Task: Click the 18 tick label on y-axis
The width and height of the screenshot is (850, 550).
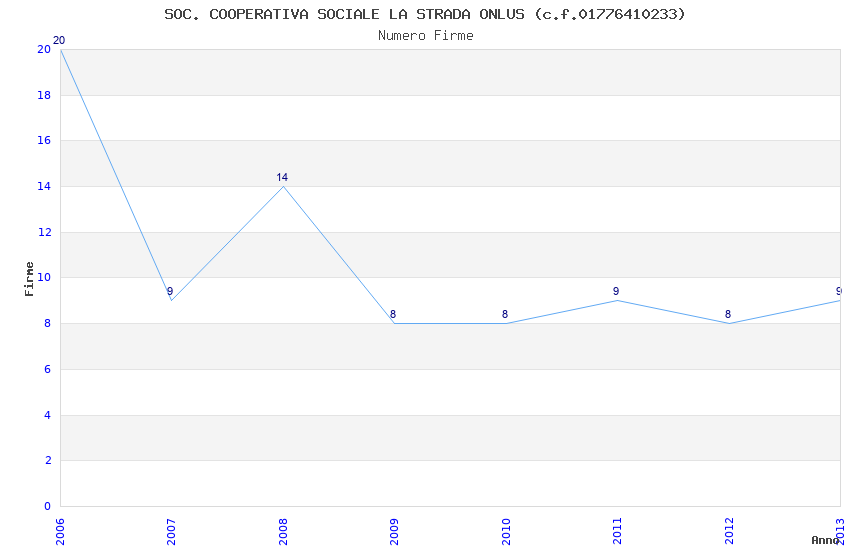Action: point(44,95)
